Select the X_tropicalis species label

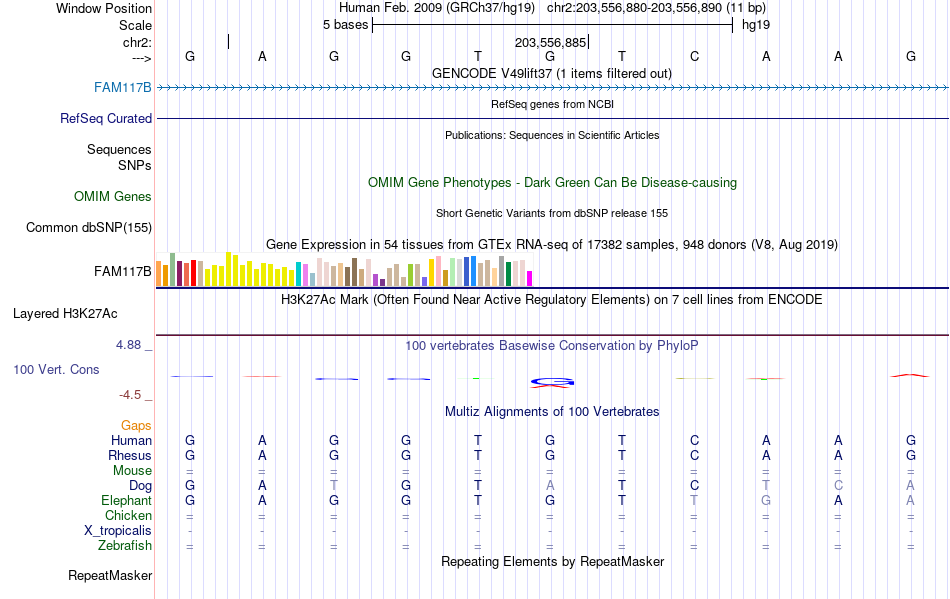tap(118, 531)
